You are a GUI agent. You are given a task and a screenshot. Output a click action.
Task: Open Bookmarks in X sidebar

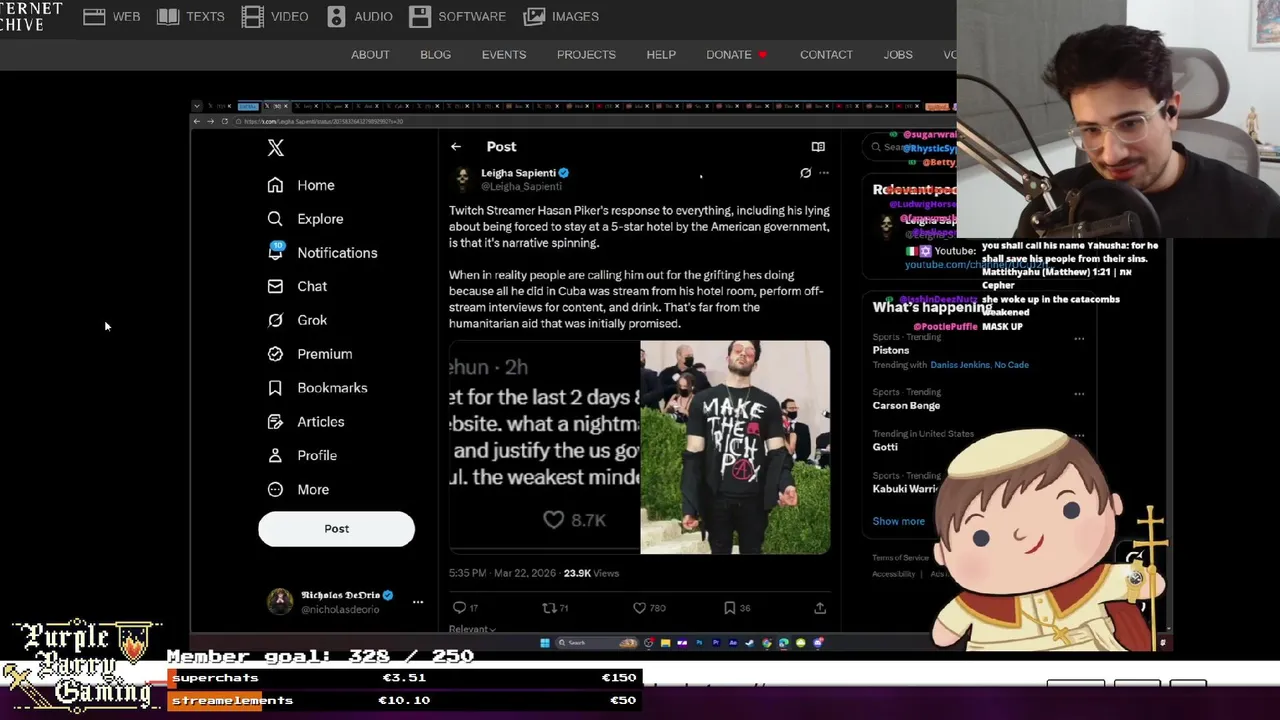[317, 388]
